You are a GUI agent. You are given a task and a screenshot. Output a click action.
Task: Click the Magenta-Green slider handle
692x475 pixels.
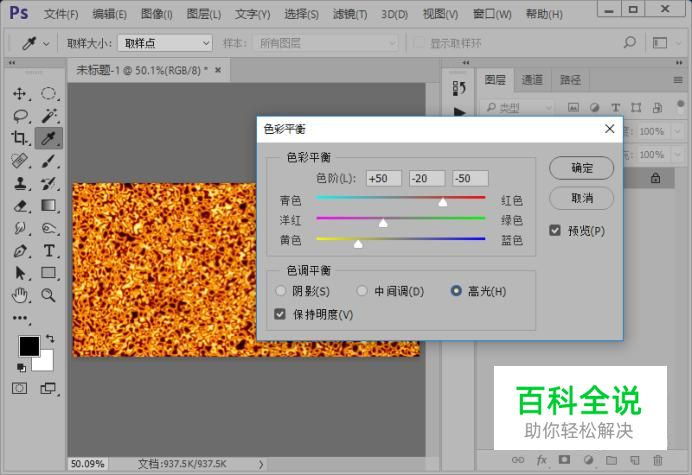383,222
